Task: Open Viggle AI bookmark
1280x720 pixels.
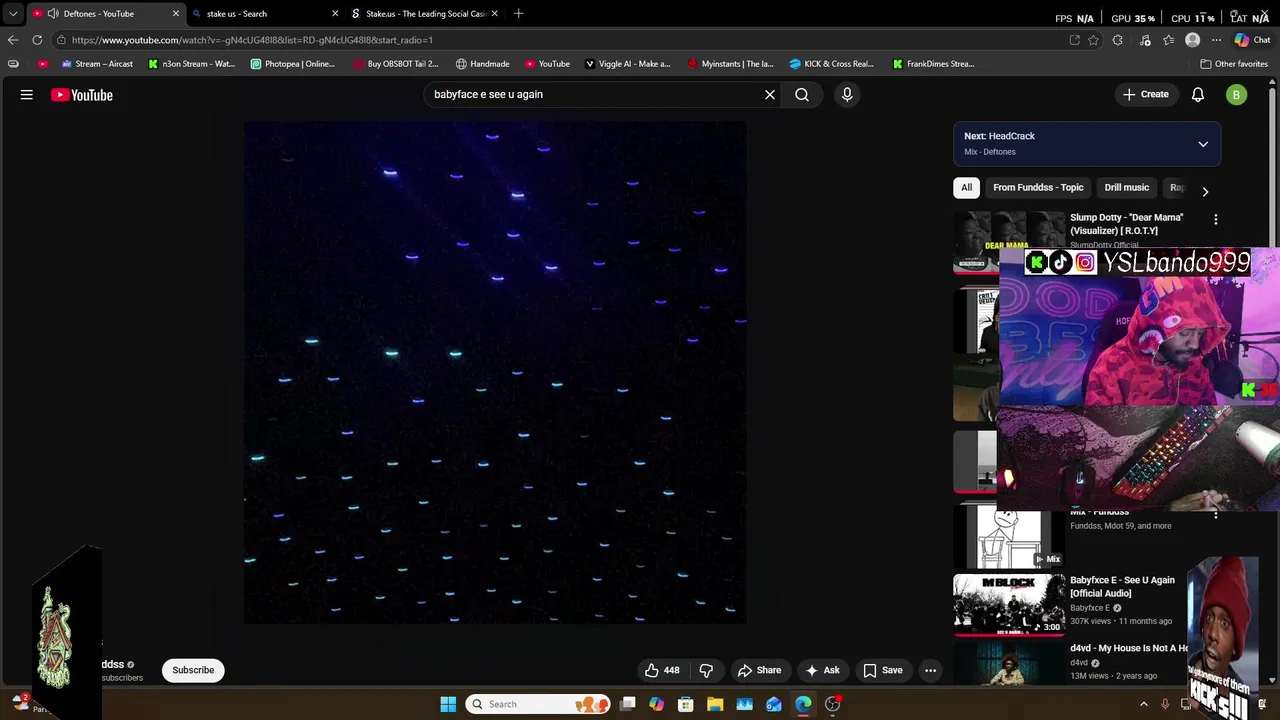Action: click(627, 64)
